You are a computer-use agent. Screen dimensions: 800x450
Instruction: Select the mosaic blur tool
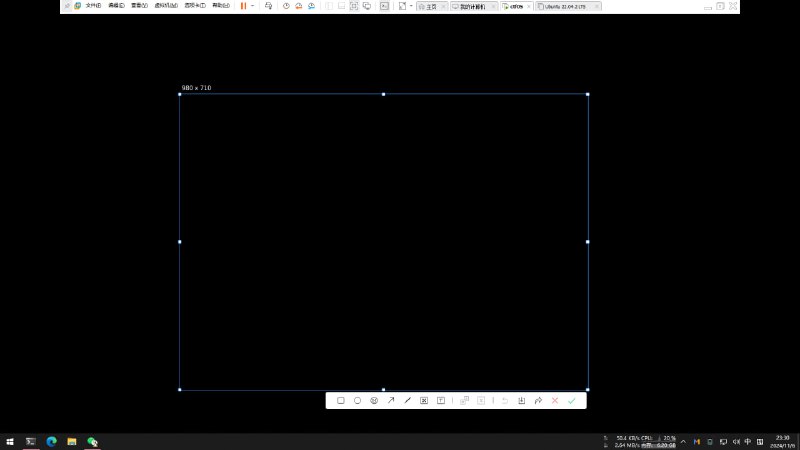pyautogui.click(x=424, y=401)
